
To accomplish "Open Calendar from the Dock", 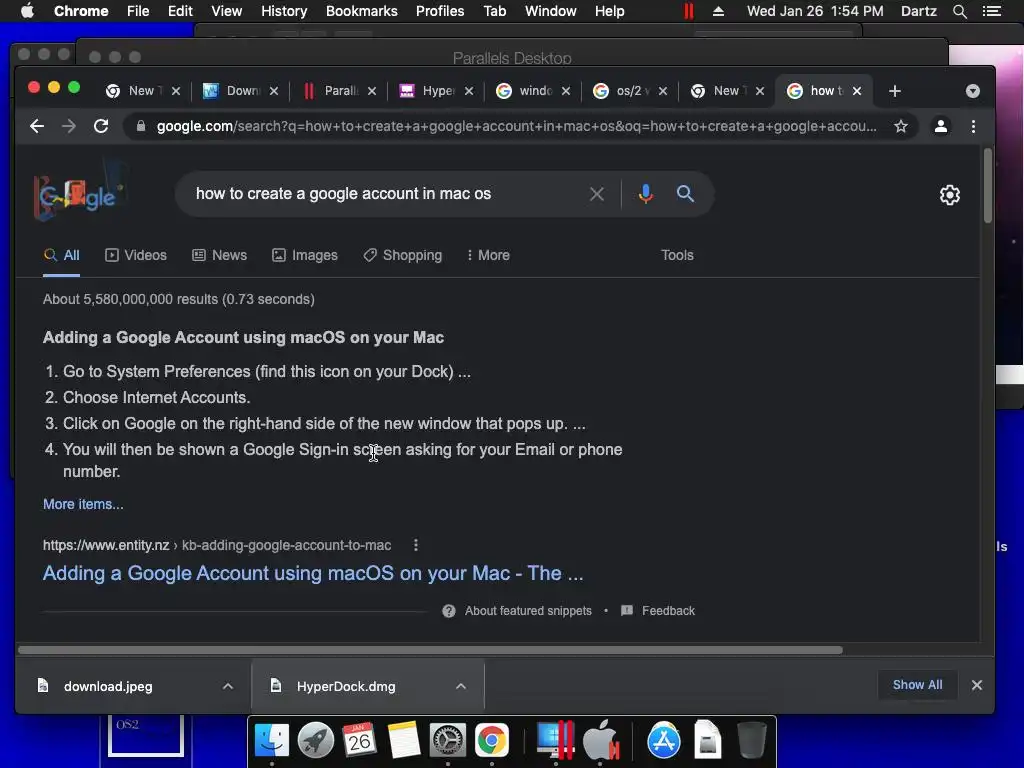I will click(x=359, y=741).
